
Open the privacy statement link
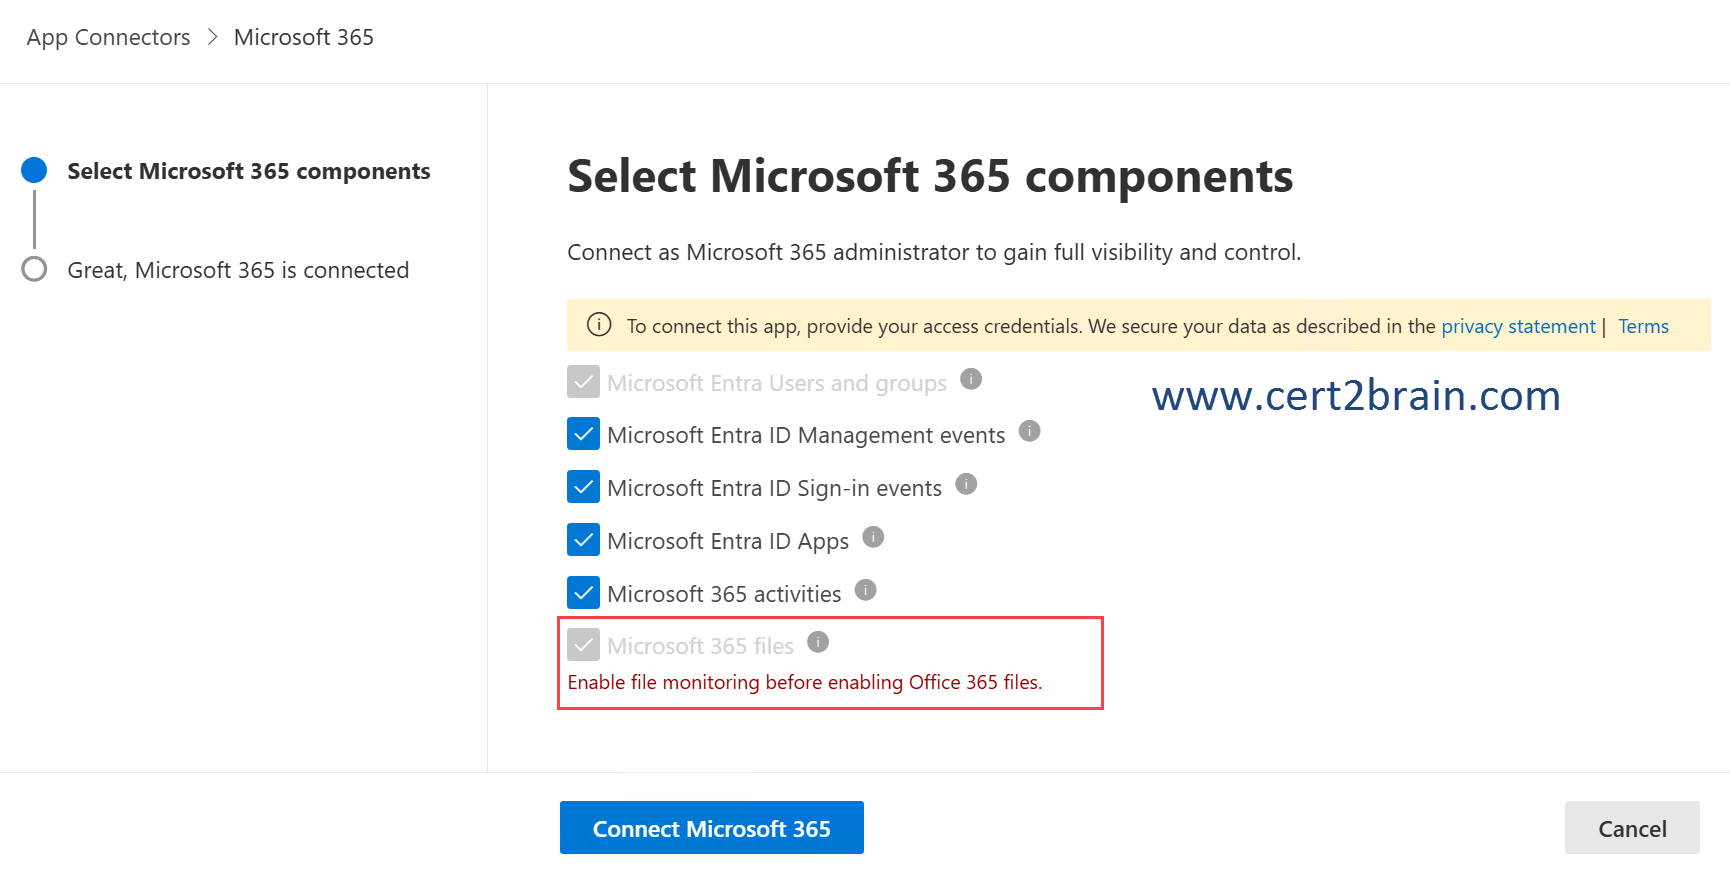coord(1518,326)
